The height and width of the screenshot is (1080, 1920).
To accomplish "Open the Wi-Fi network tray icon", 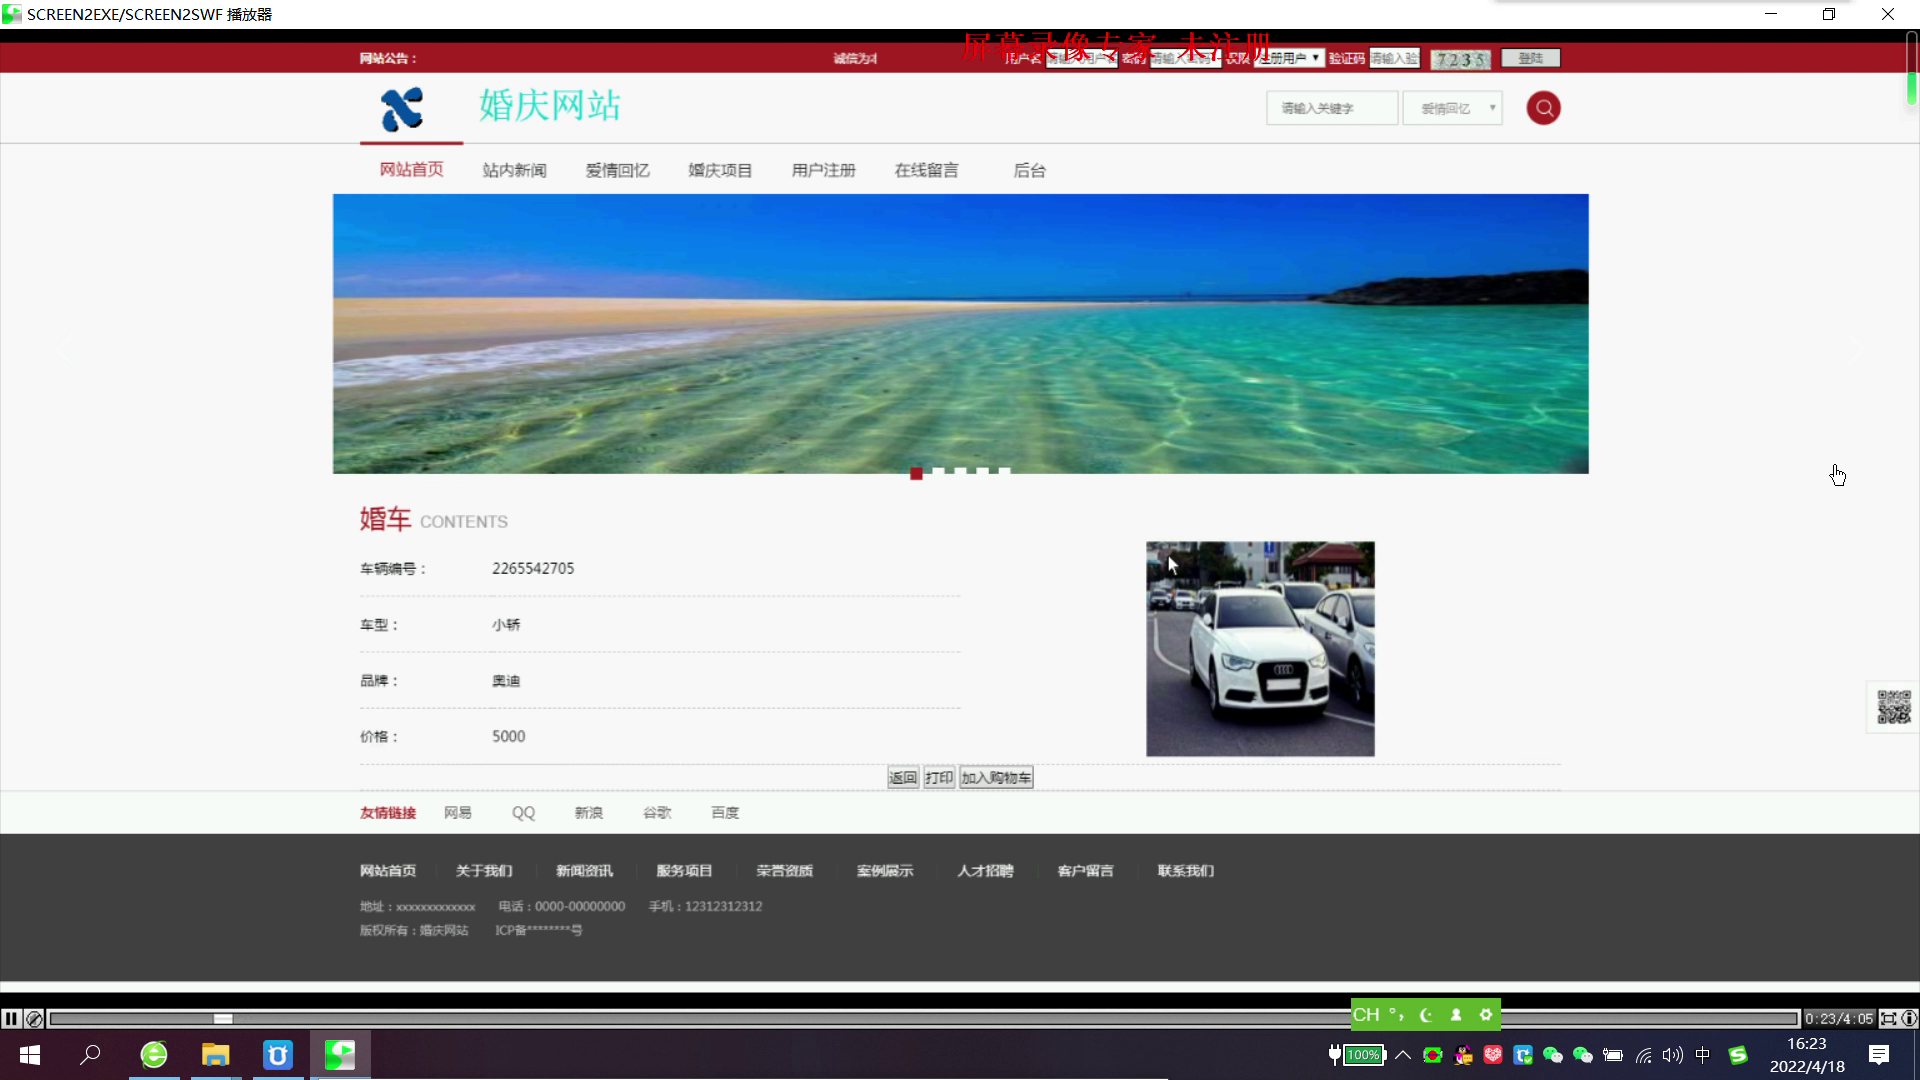I will tap(1643, 1055).
